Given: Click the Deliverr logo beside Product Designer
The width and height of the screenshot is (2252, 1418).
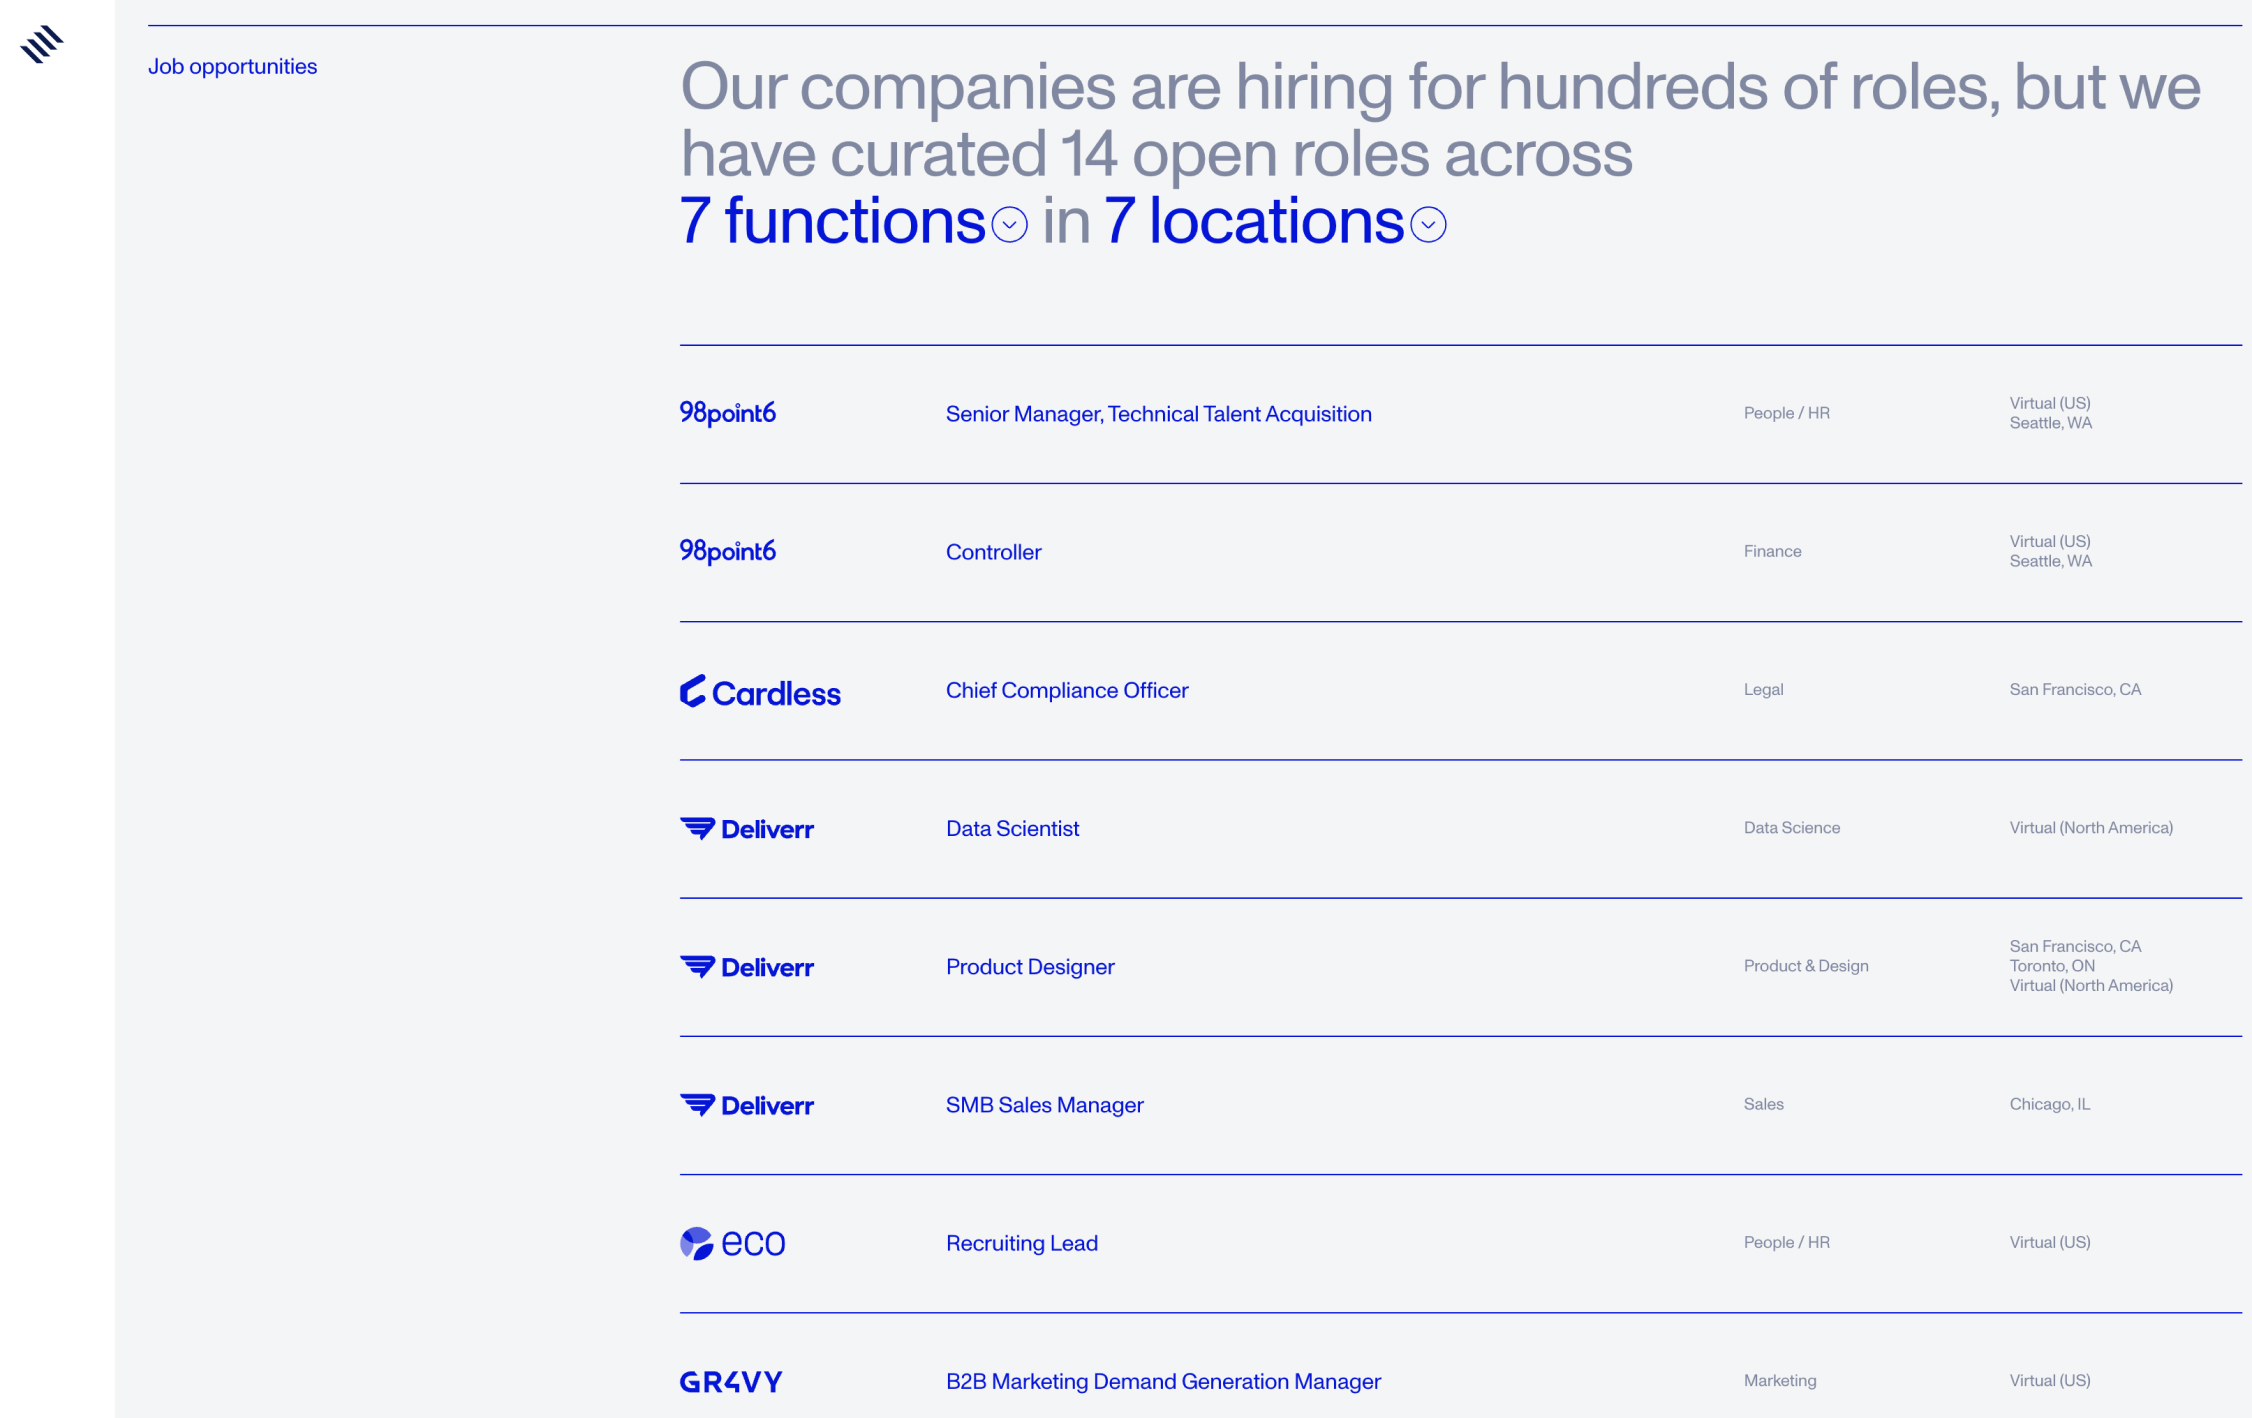Looking at the screenshot, I should (747, 967).
